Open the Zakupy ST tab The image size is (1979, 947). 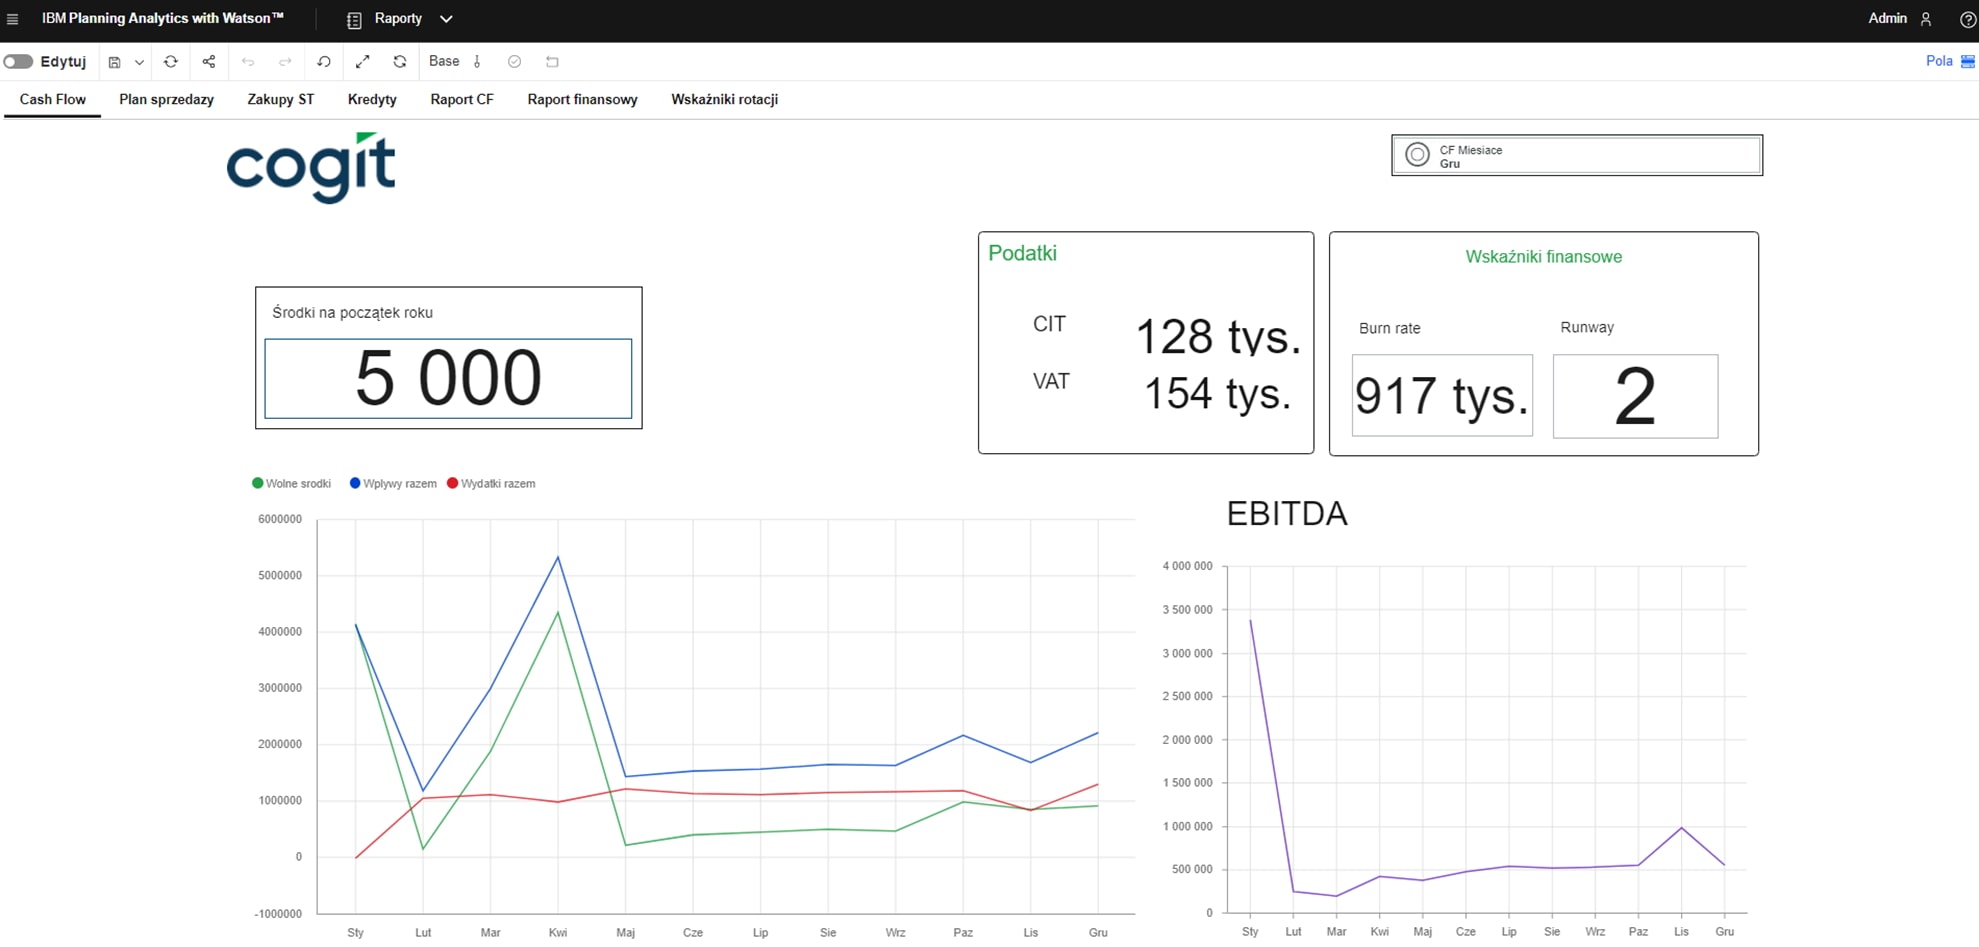tap(281, 99)
